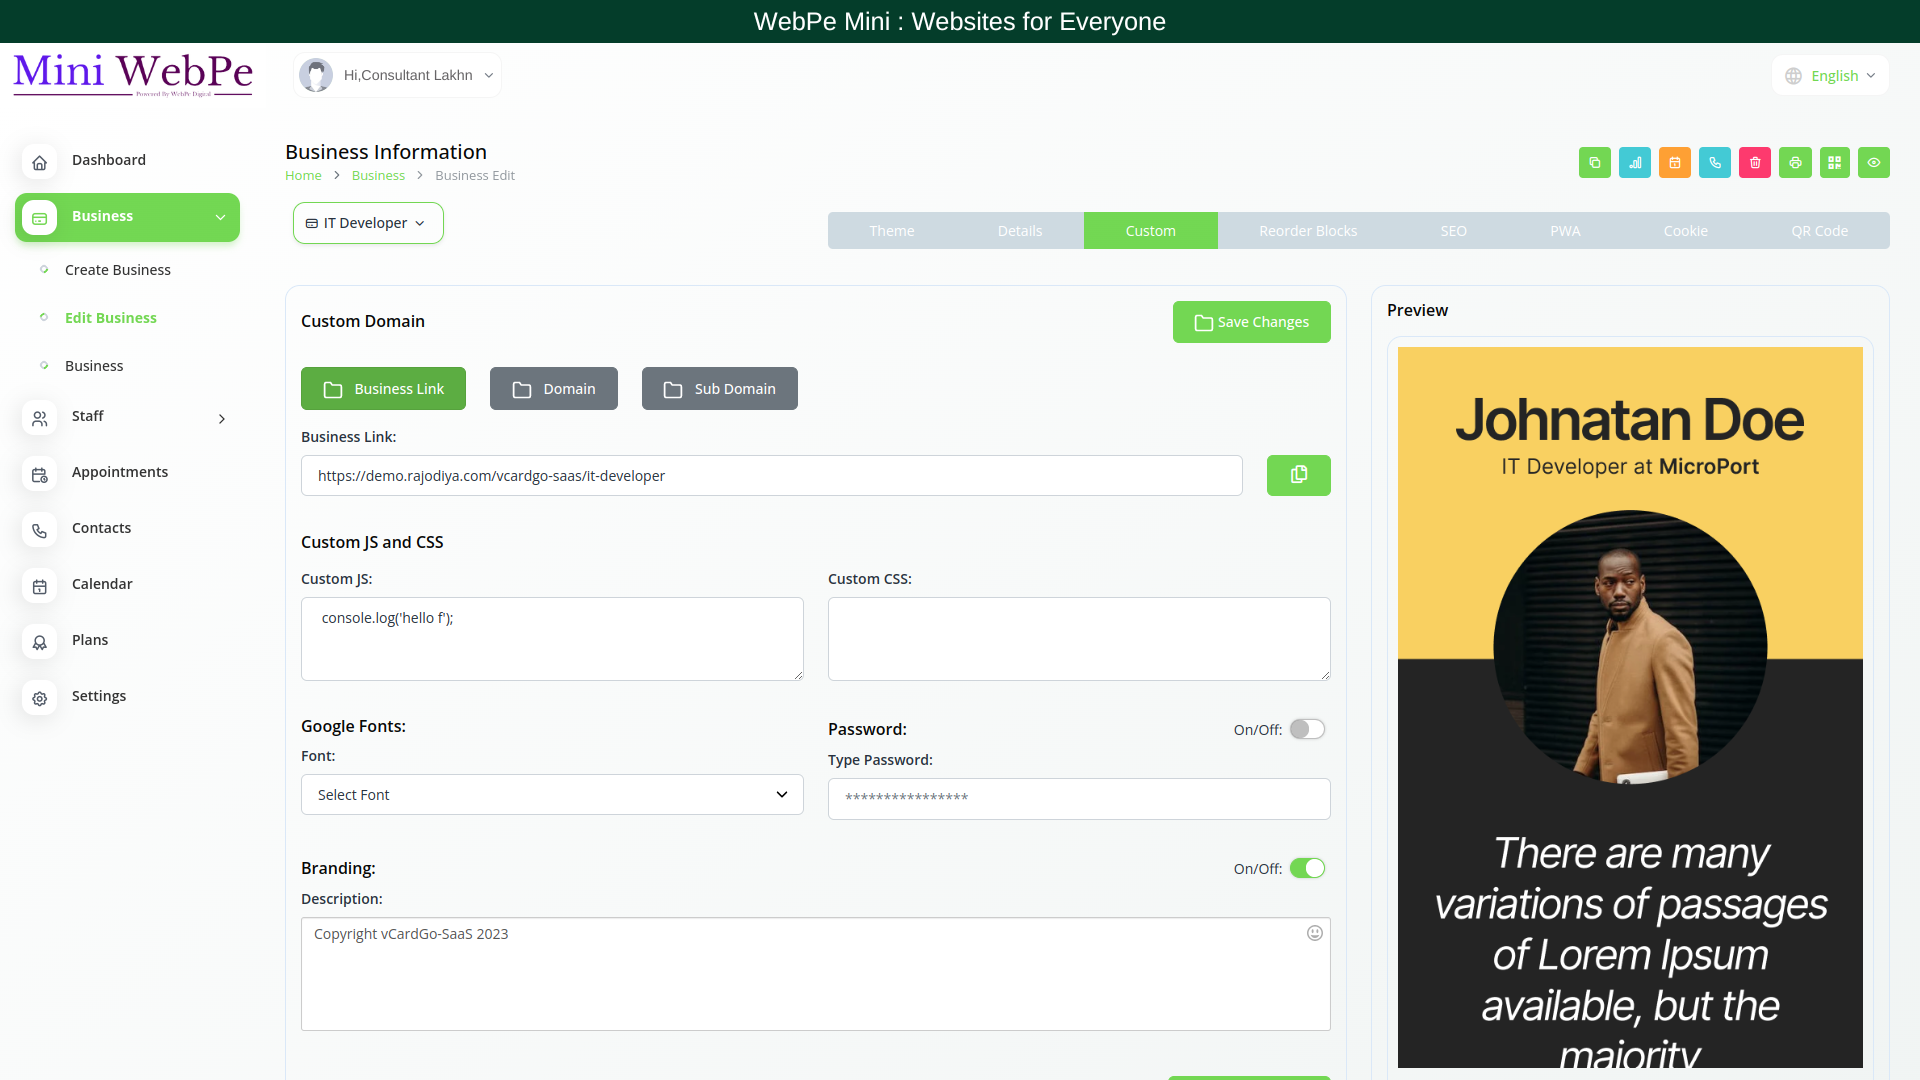
Task: Click the green duplicate business icon
Action: 1594,163
